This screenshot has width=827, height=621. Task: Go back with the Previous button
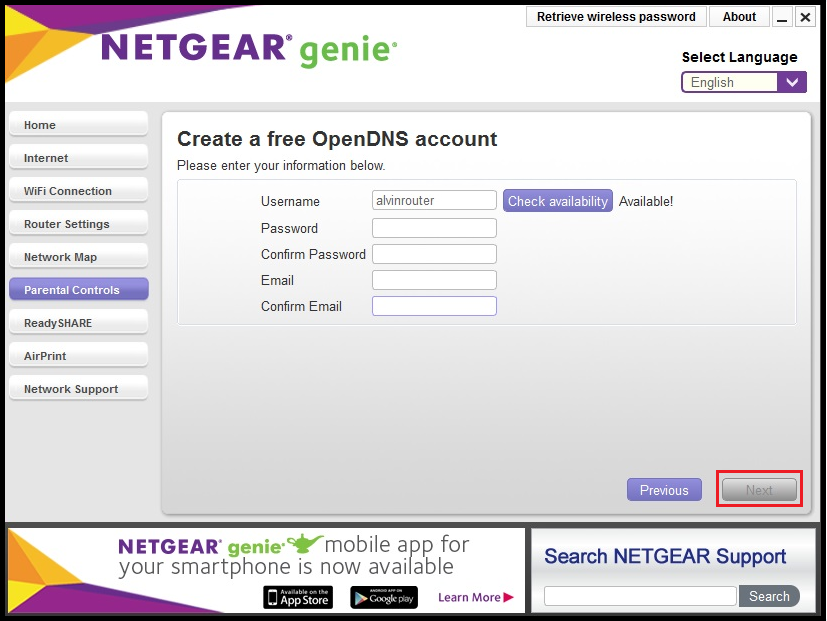pyautogui.click(x=664, y=490)
